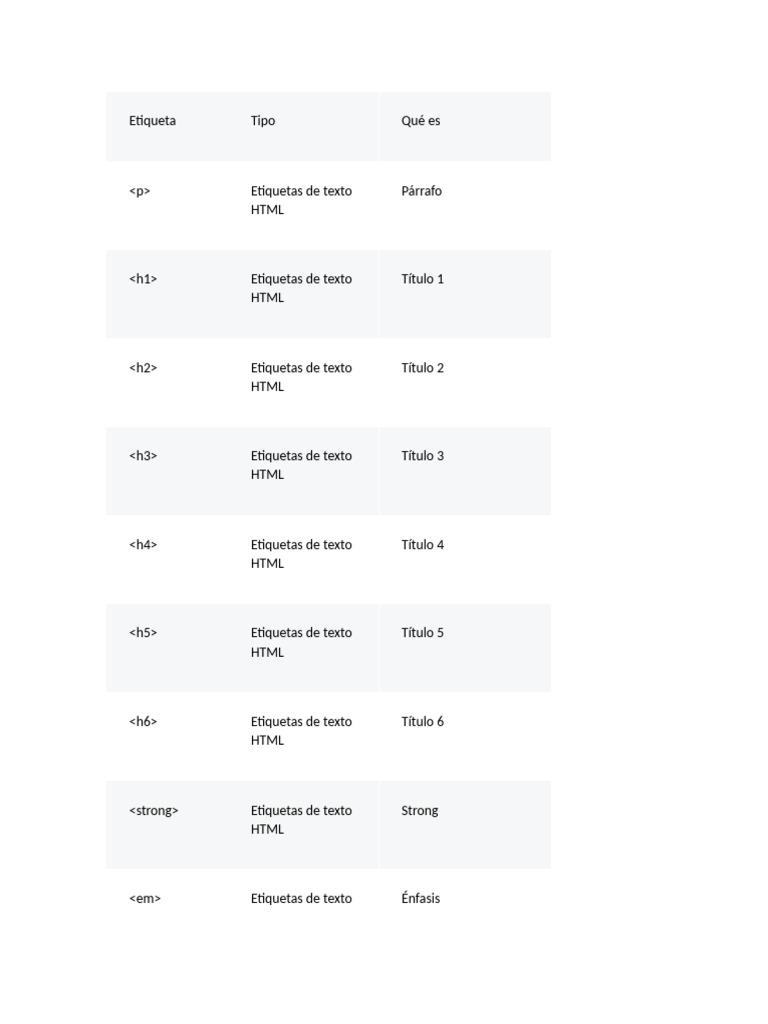Select the <h3> tag cell

tap(143, 456)
